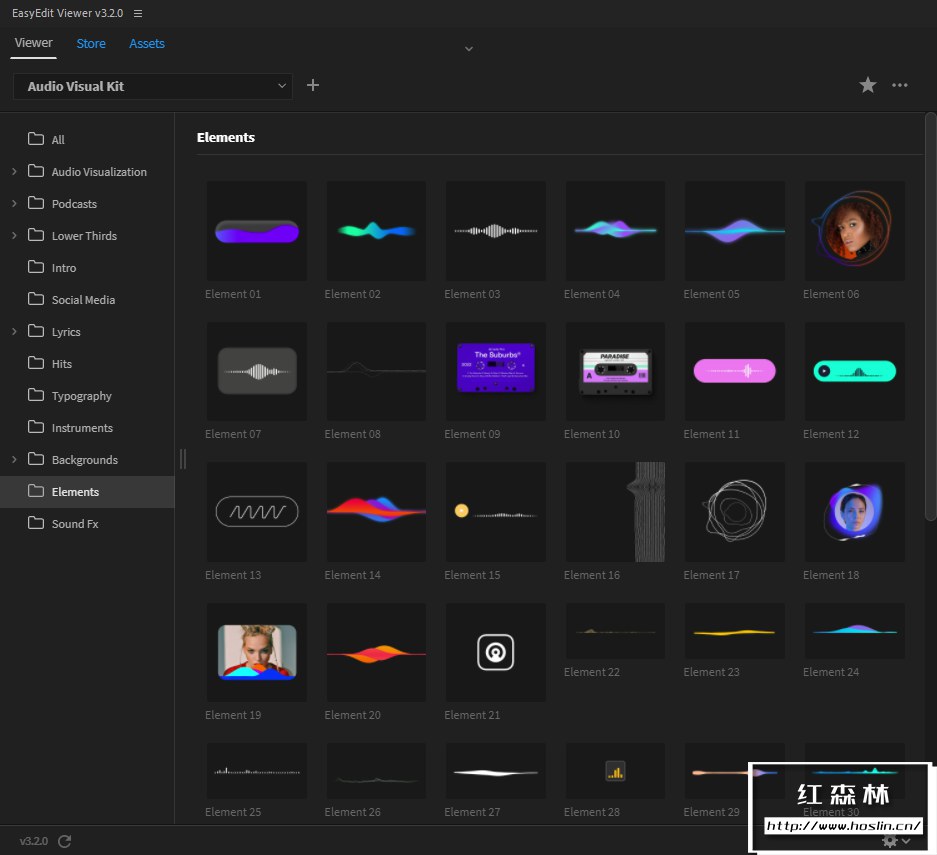Select Element 12 teal player pill thumbnail
This screenshot has width=937, height=855.
(x=855, y=371)
